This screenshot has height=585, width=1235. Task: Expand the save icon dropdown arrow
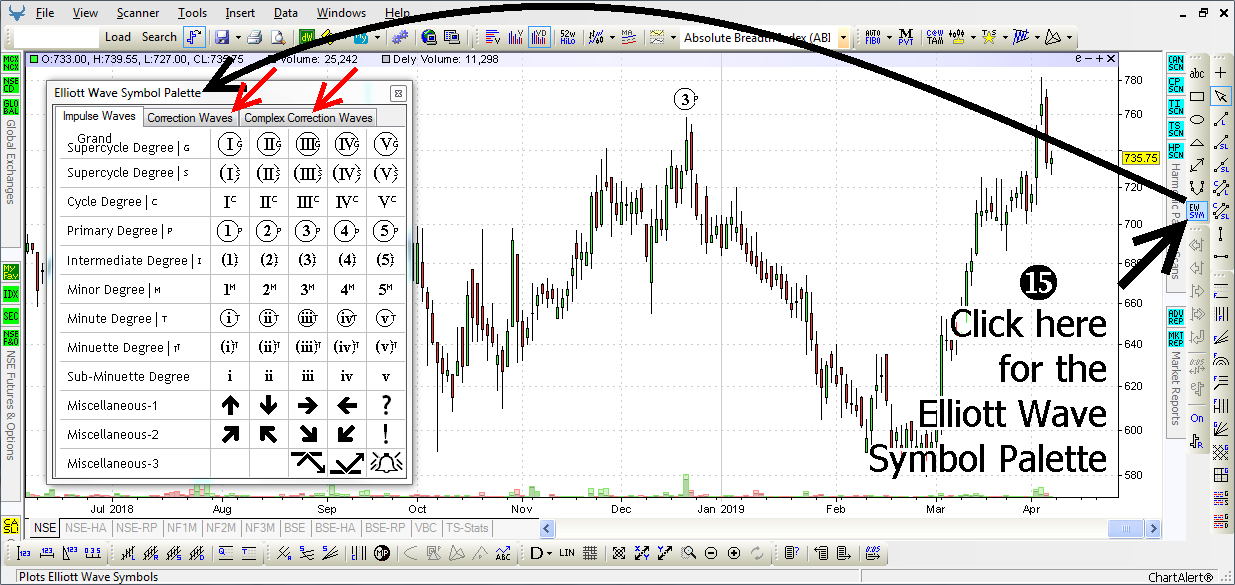pos(236,38)
